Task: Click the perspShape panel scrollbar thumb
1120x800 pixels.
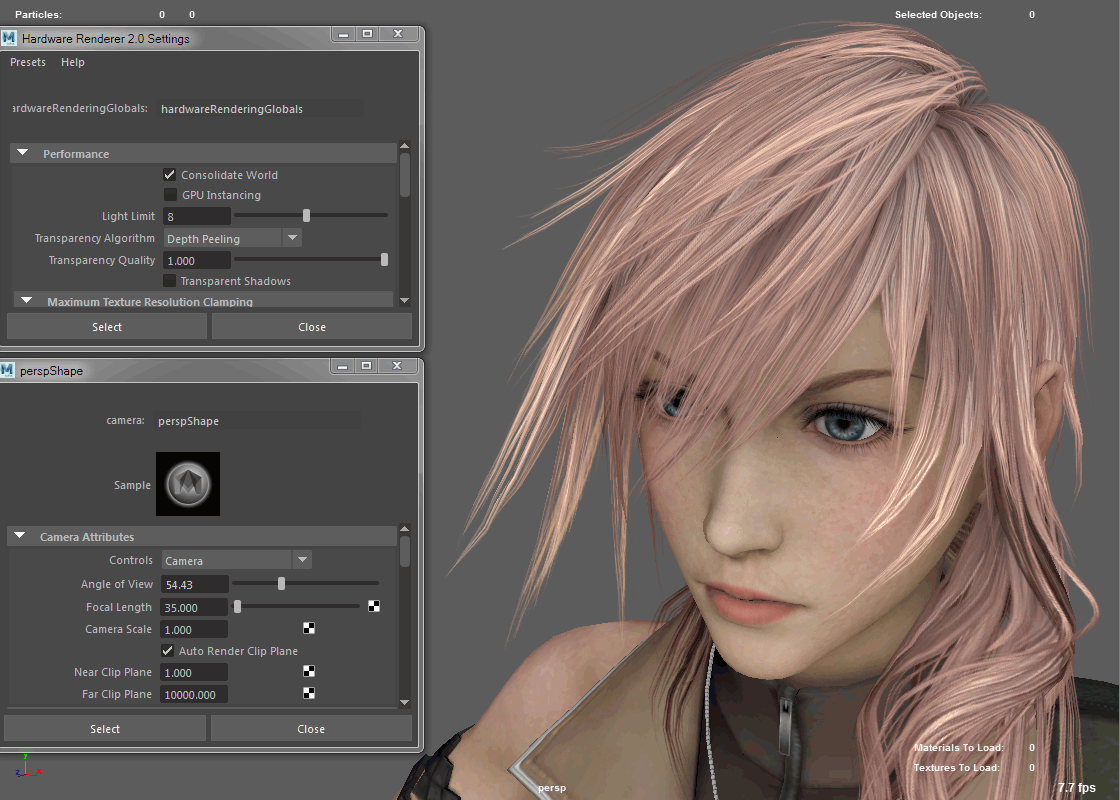Action: click(x=405, y=551)
